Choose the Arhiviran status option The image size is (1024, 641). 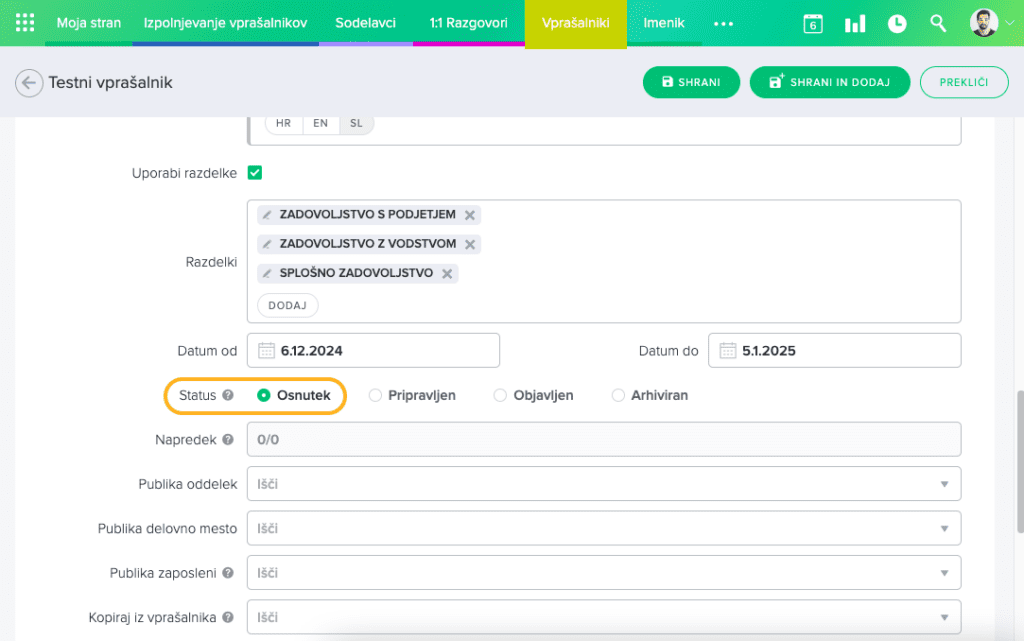618,396
